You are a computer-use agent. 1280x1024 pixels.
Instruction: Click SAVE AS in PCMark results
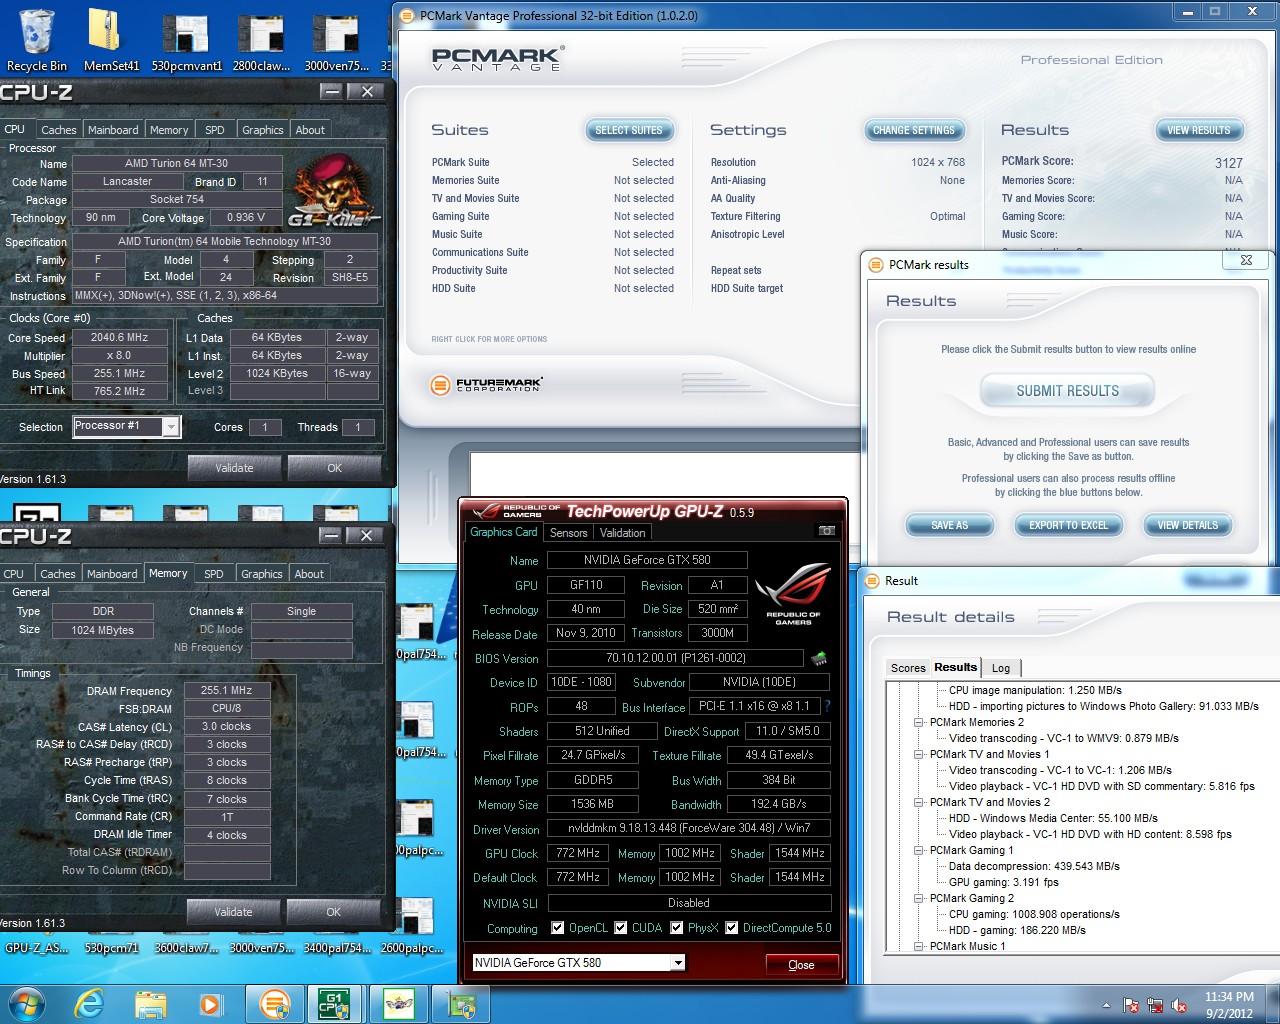[950, 525]
